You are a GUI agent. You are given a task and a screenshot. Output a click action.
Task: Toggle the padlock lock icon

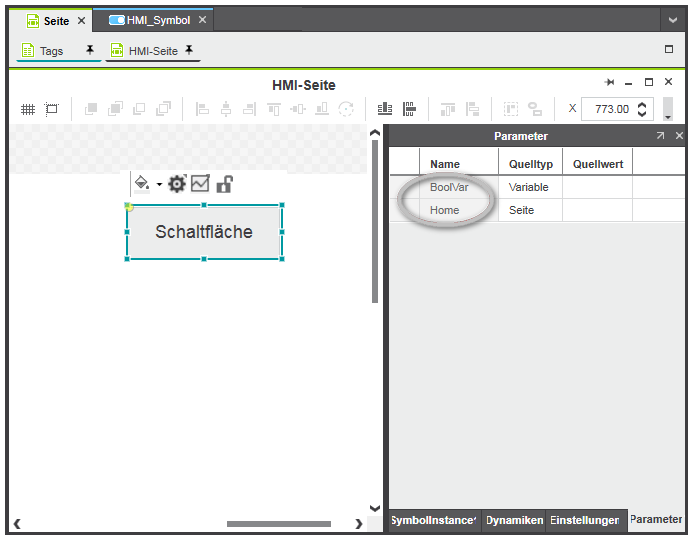click(x=224, y=183)
